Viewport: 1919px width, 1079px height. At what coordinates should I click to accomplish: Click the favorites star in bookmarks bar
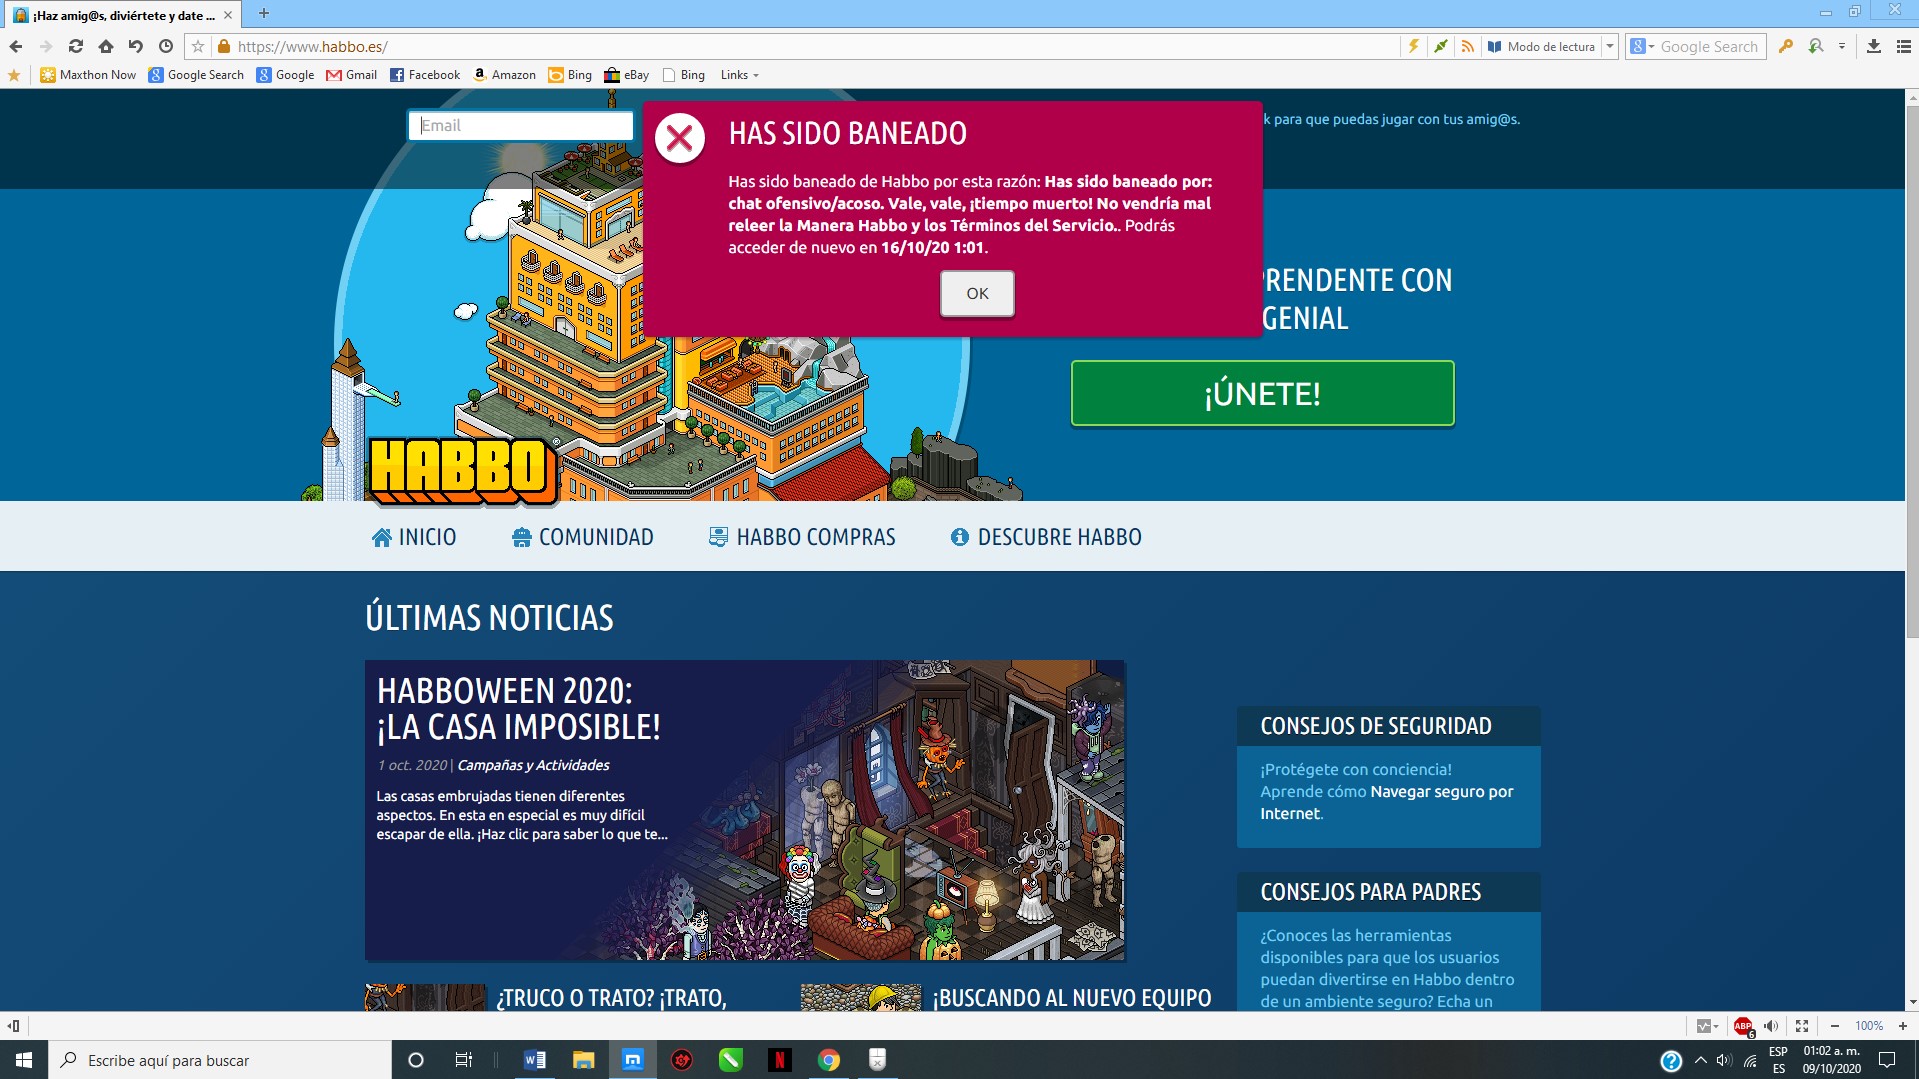pos(14,75)
